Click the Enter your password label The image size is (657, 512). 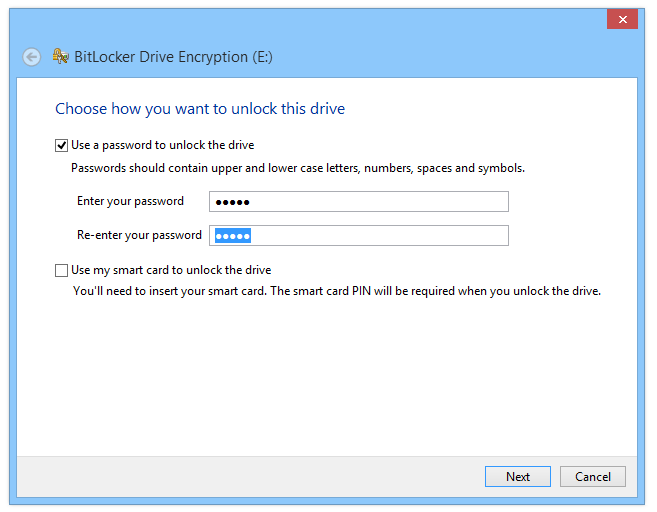(x=130, y=201)
